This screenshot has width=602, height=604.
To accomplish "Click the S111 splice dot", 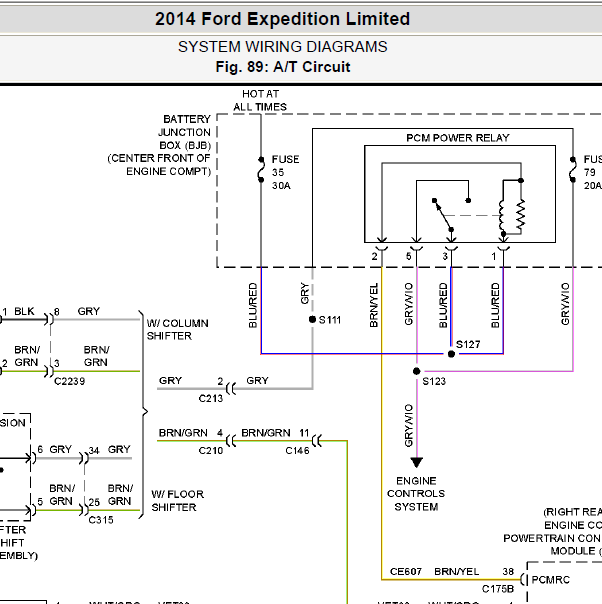I will click(x=312, y=319).
